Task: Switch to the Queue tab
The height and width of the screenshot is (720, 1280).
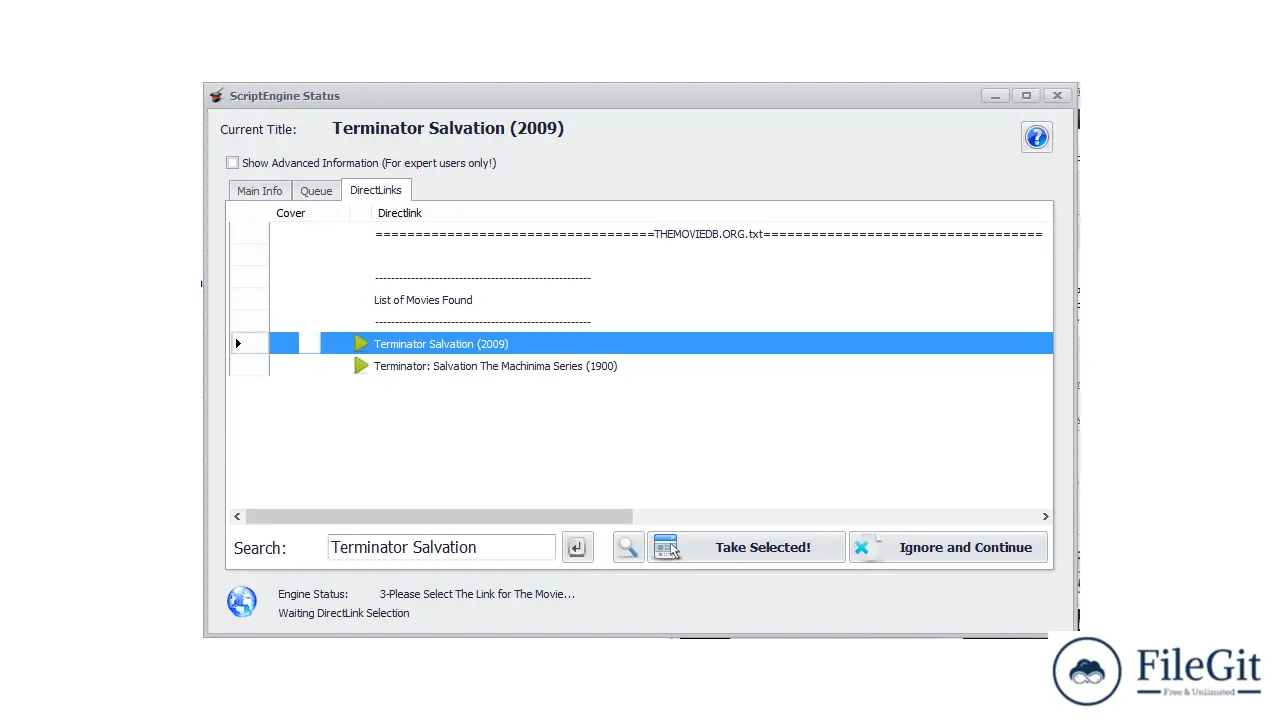Action: click(x=316, y=191)
